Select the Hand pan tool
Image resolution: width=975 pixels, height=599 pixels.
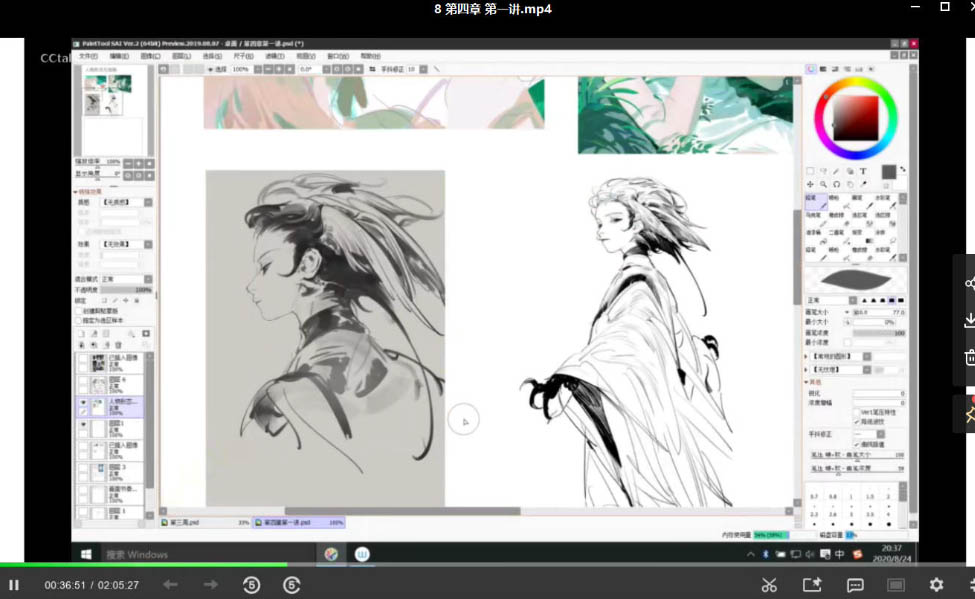850,185
